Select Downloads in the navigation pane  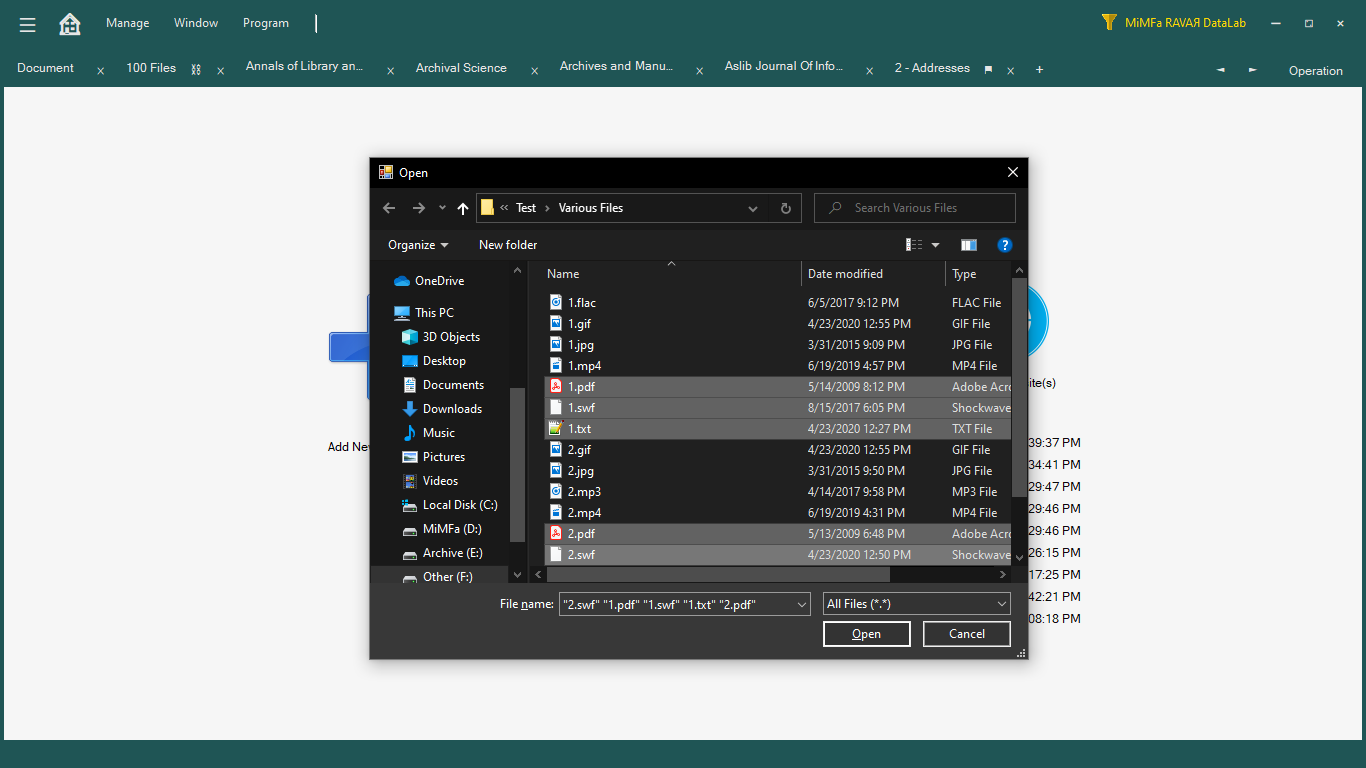[x=452, y=409]
